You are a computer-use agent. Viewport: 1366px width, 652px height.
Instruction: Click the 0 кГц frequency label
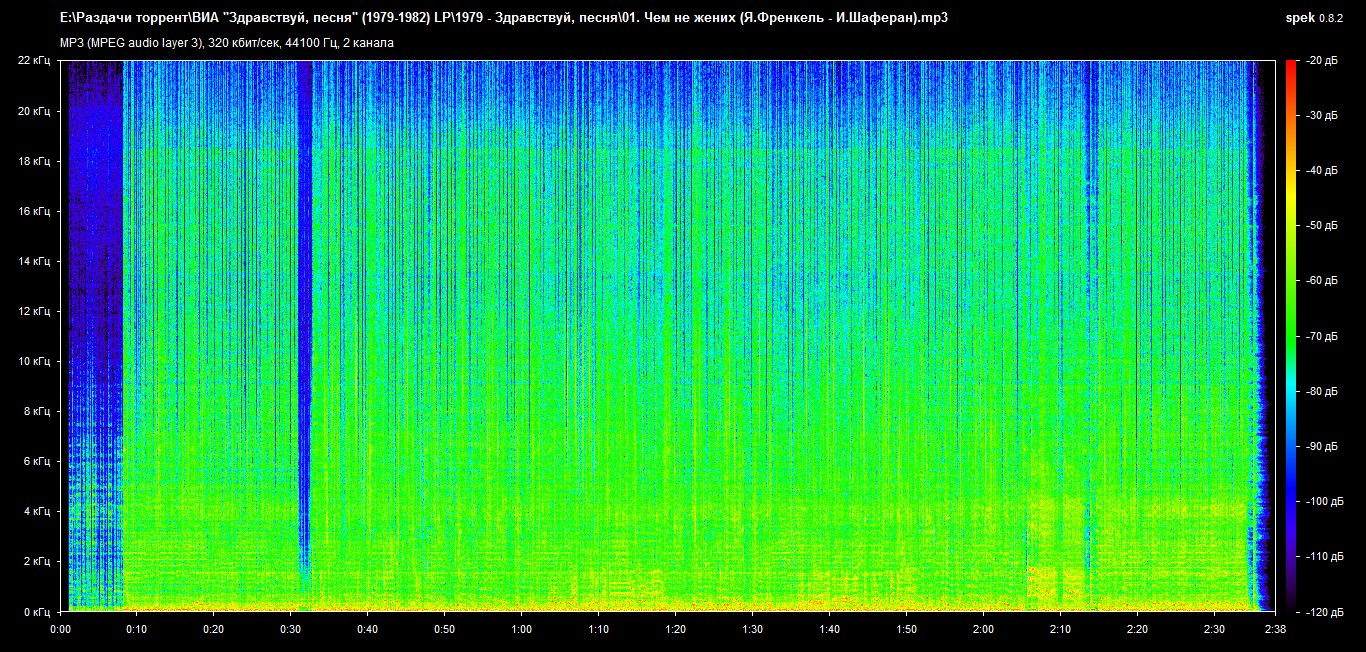coord(37,611)
